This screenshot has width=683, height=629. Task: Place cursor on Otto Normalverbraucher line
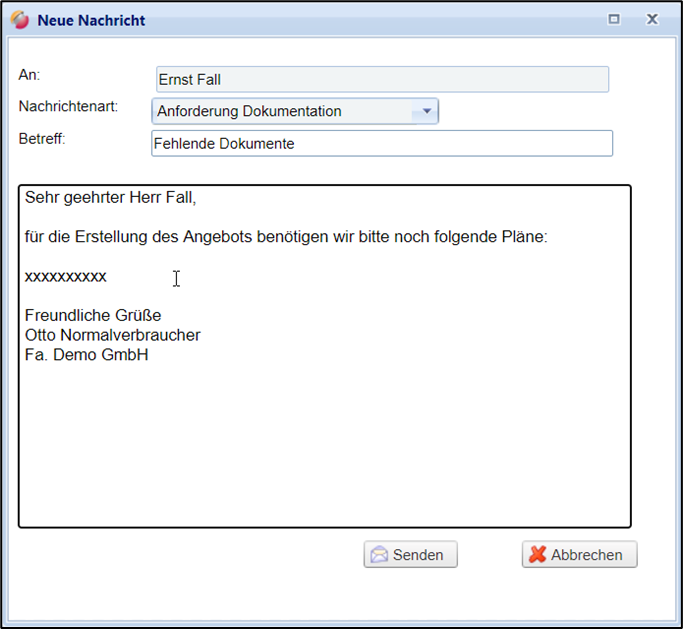point(113,335)
